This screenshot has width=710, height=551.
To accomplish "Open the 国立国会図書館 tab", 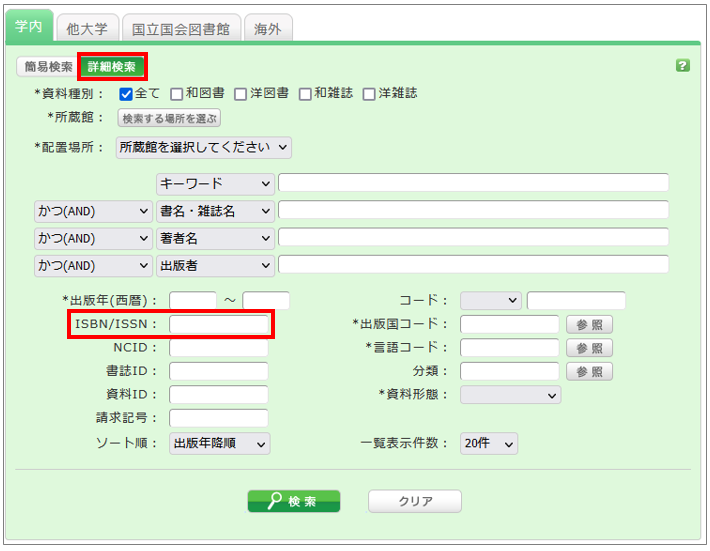I will (182, 28).
